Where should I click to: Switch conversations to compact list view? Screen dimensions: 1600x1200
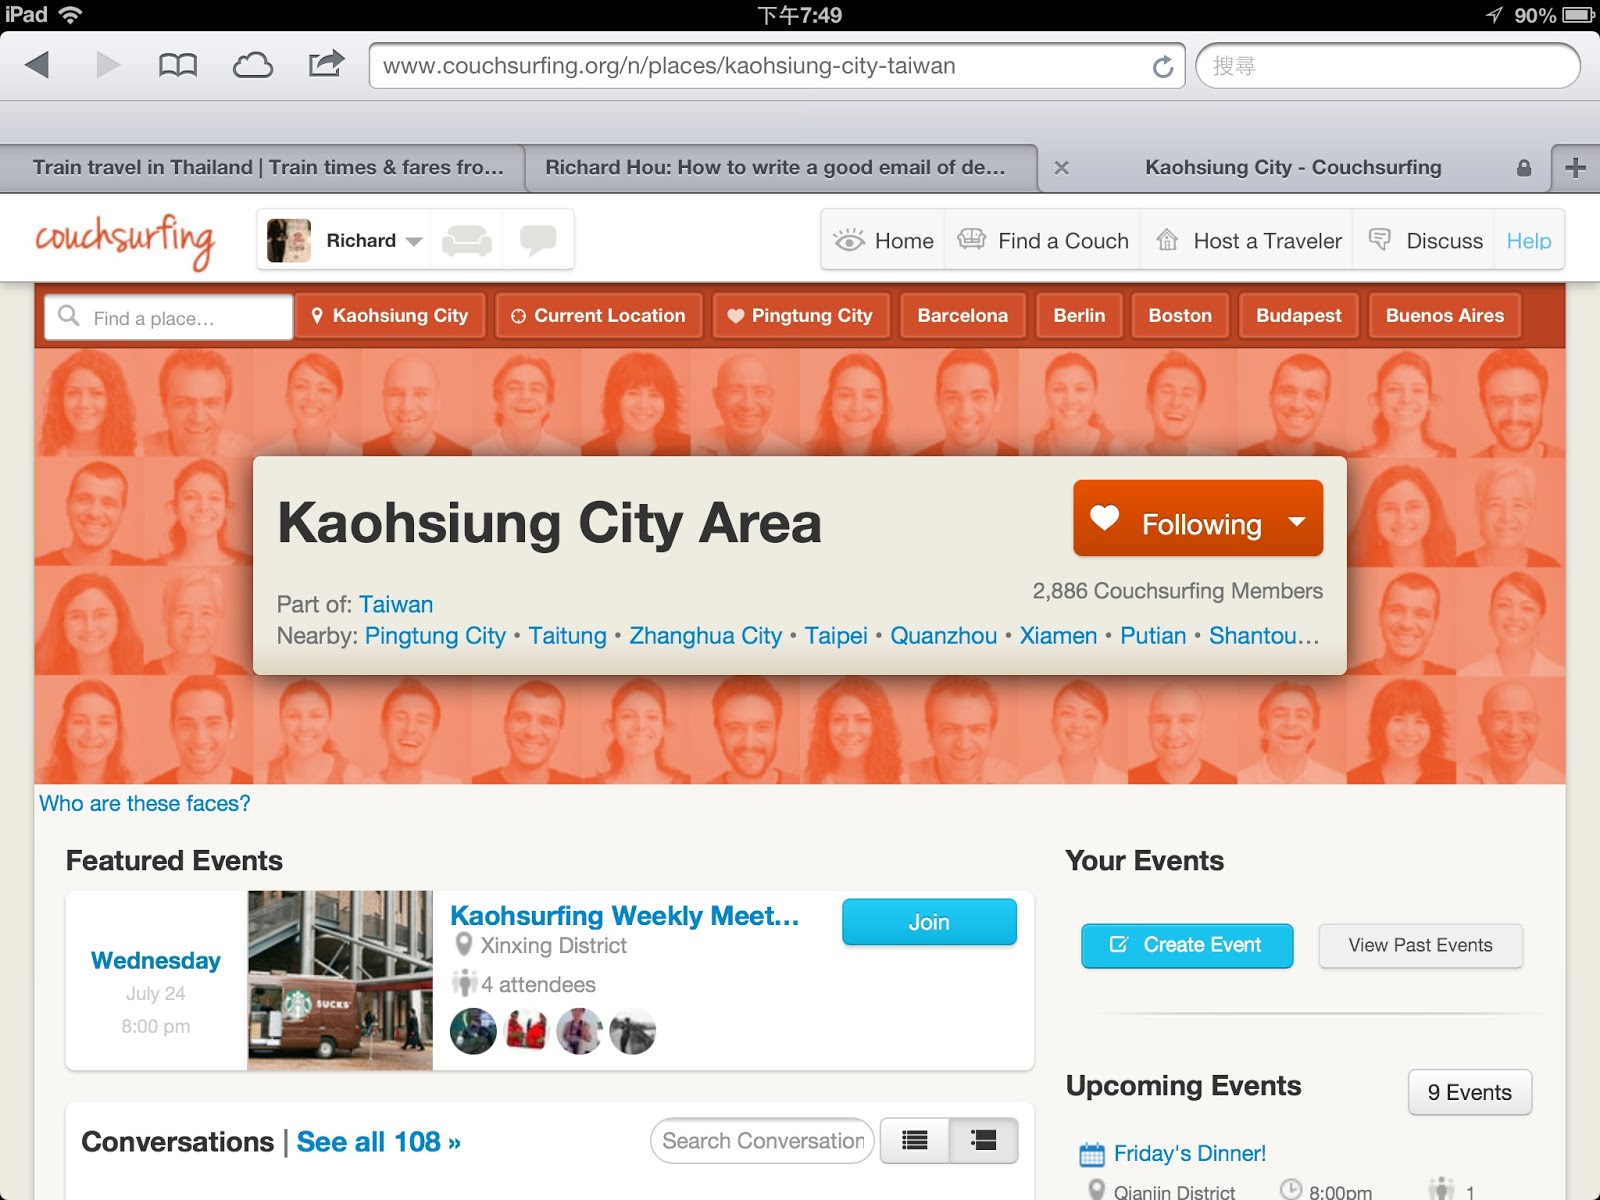913,1140
